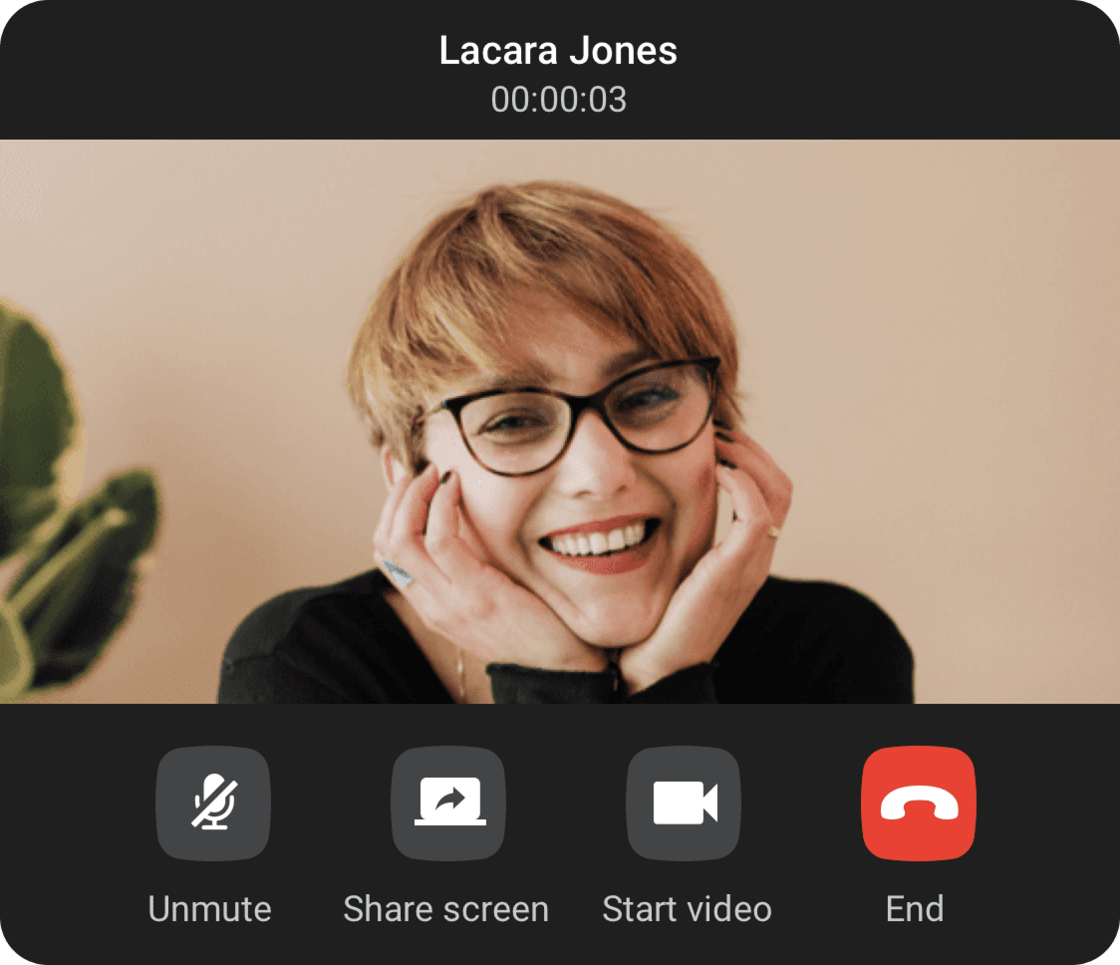The height and width of the screenshot is (965, 1120).
Task: Toggle the microphone from muted to unmuted
Action: click(x=211, y=802)
